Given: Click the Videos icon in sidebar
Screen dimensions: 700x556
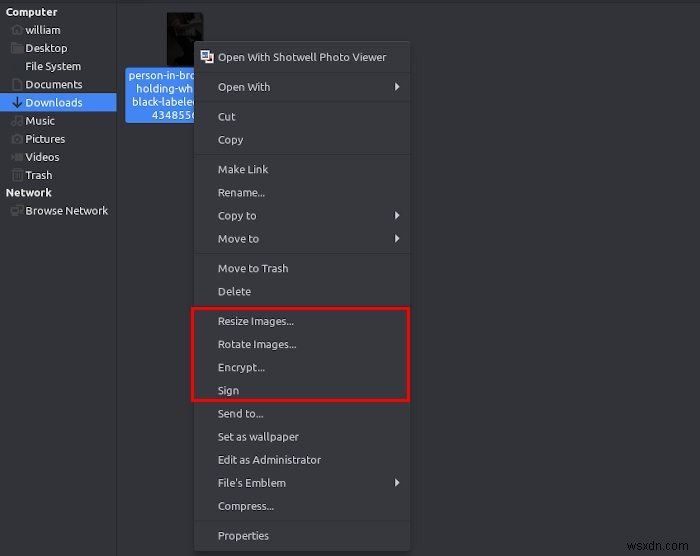Looking at the screenshot, I should [x=17, y=157].
